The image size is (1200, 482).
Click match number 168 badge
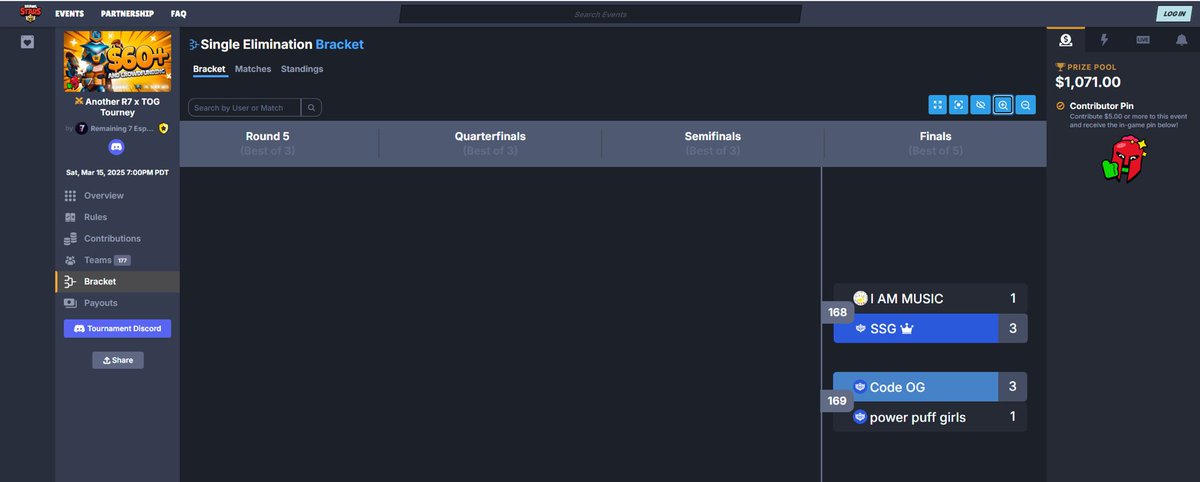click(x=838, y=312)
